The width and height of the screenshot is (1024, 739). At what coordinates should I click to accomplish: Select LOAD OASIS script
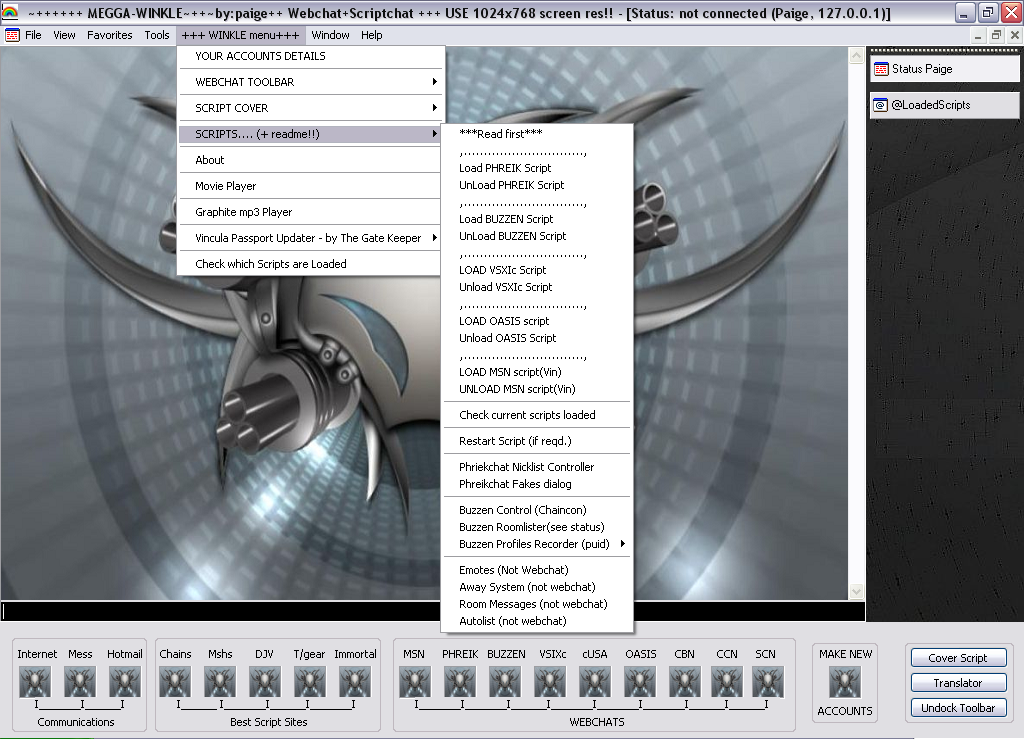click(537, 321)
